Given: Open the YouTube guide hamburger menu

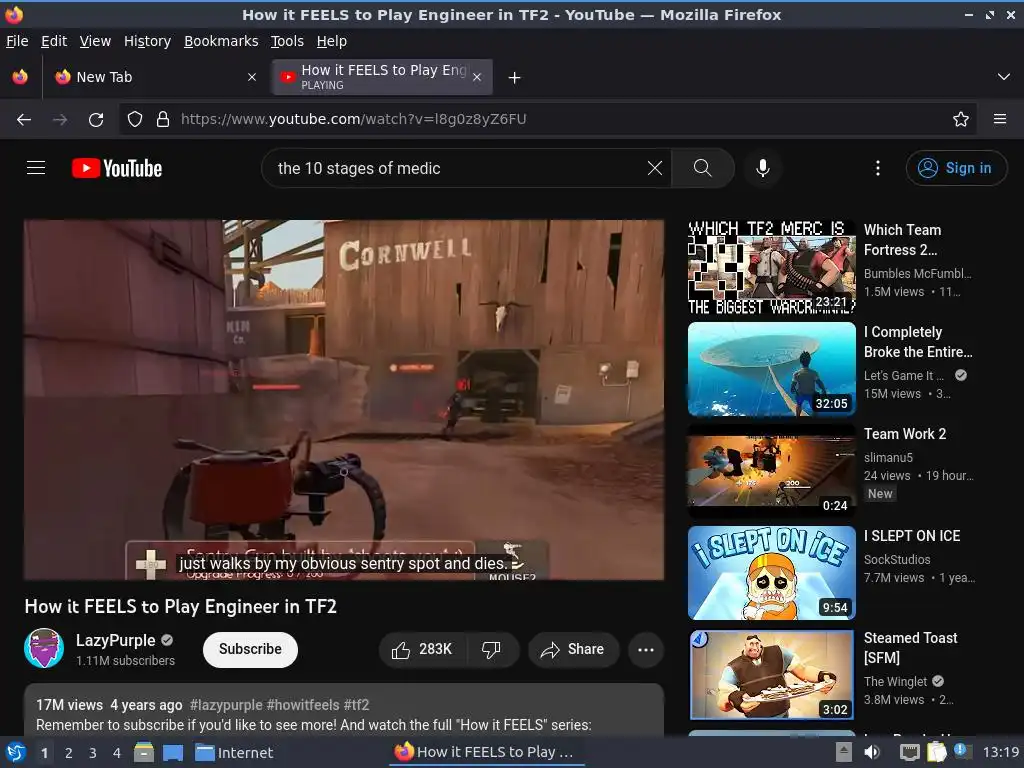Looking at the screenshot, I should pos(36,168).
